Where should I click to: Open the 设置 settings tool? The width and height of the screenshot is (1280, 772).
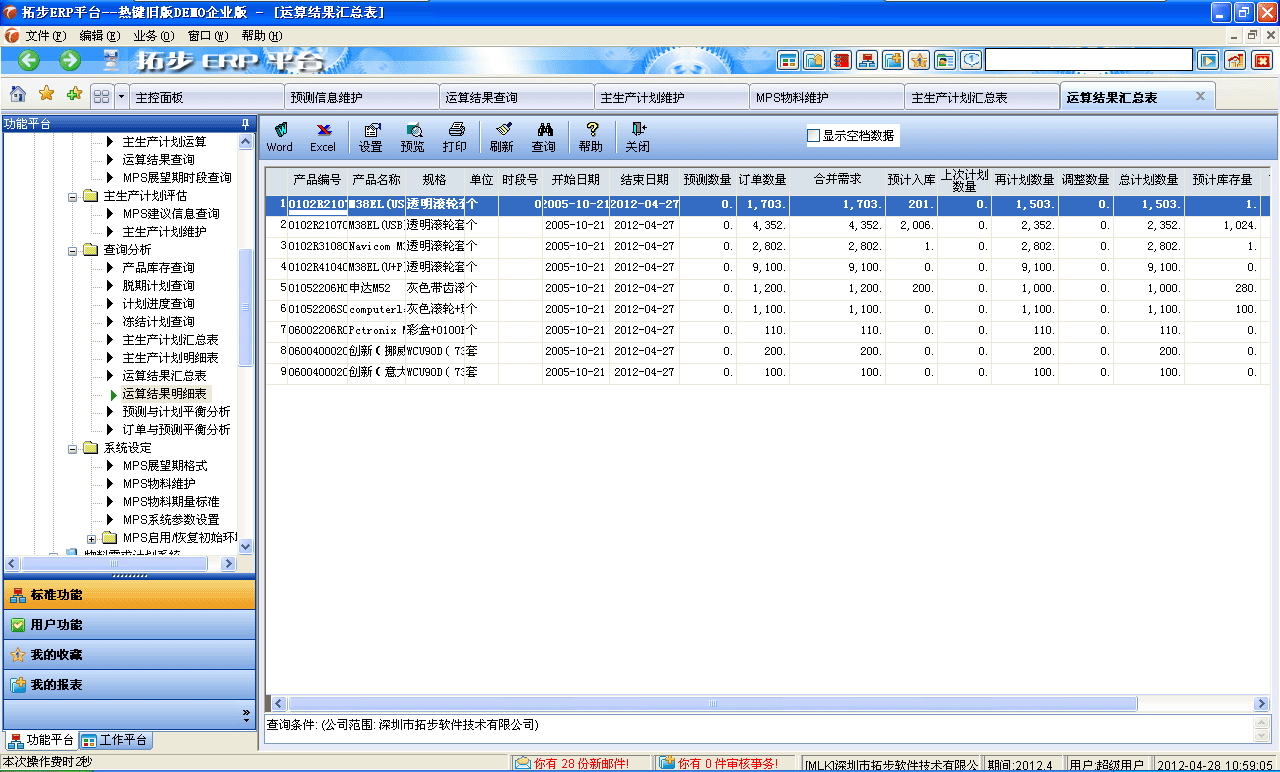(x=371, y=136)
